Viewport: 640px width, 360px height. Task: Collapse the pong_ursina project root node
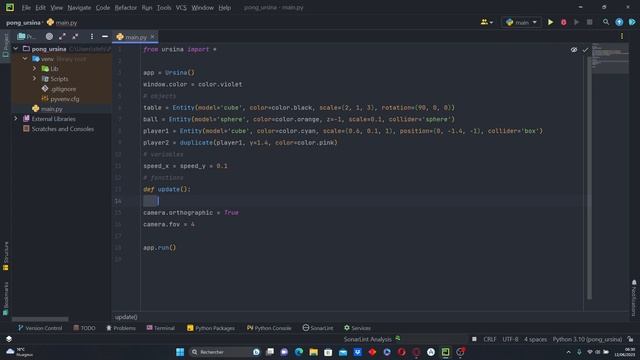[x=16, y=49]
